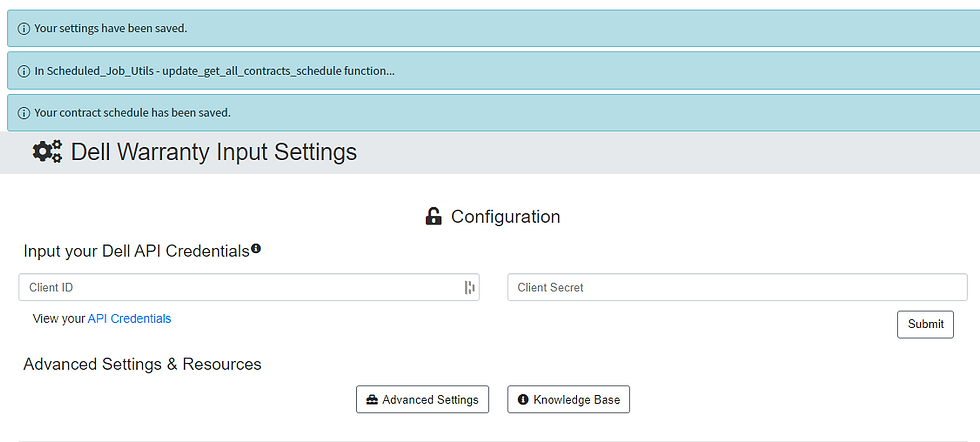Click the unlocked padlock icon beside Configuration
Viewport: 980px width, 442px height.
pos(433,216)
